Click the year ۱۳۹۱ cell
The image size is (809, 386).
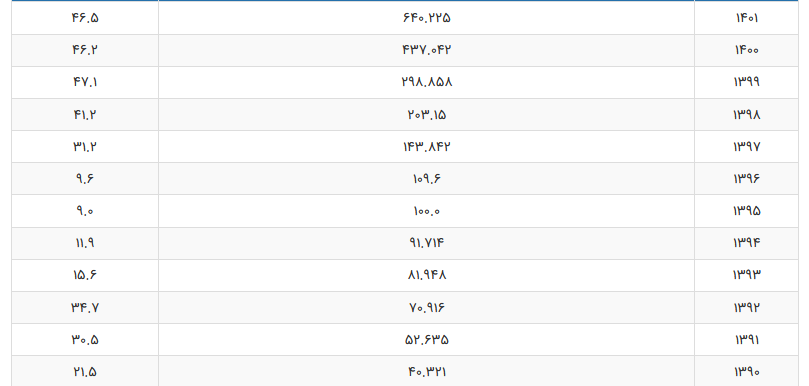[747, 340]
